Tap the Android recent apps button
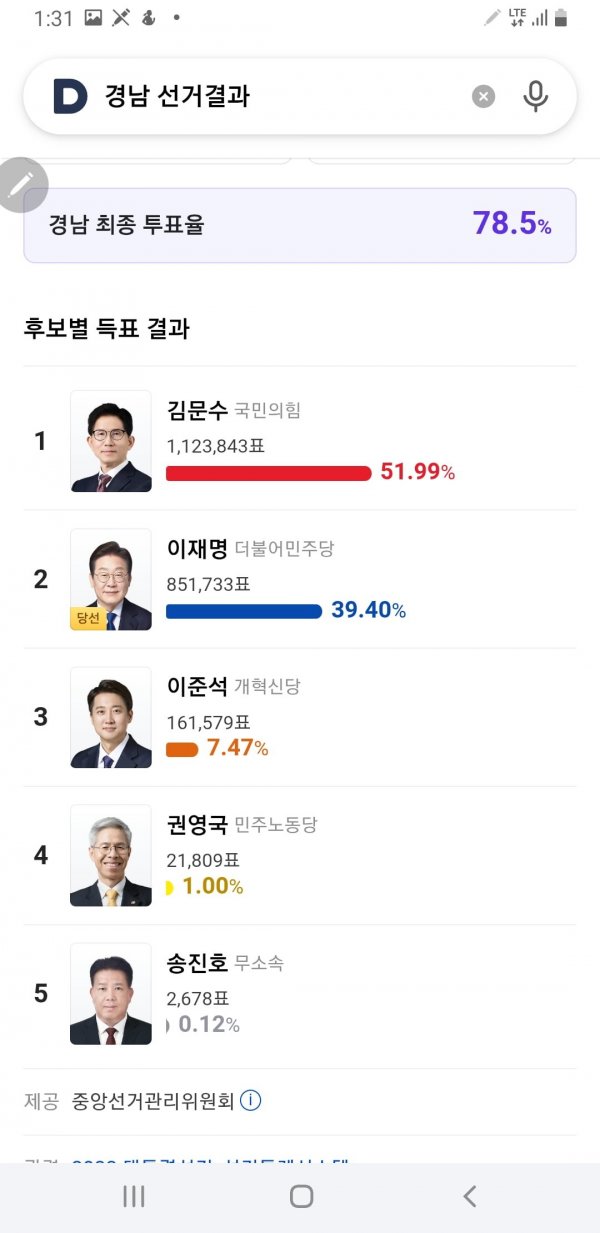Screen dimensions: 600x1233 click(x=133, y=1196)
